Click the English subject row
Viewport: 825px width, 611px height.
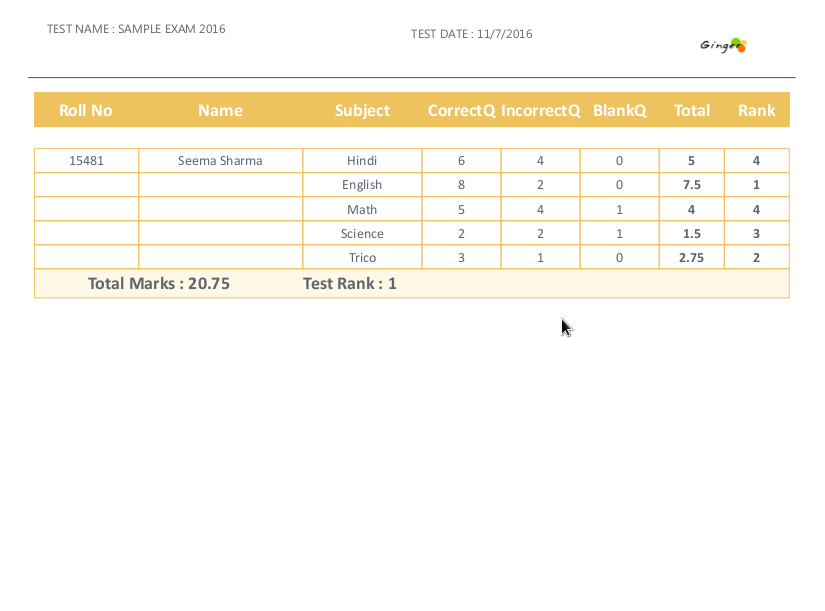362,184
